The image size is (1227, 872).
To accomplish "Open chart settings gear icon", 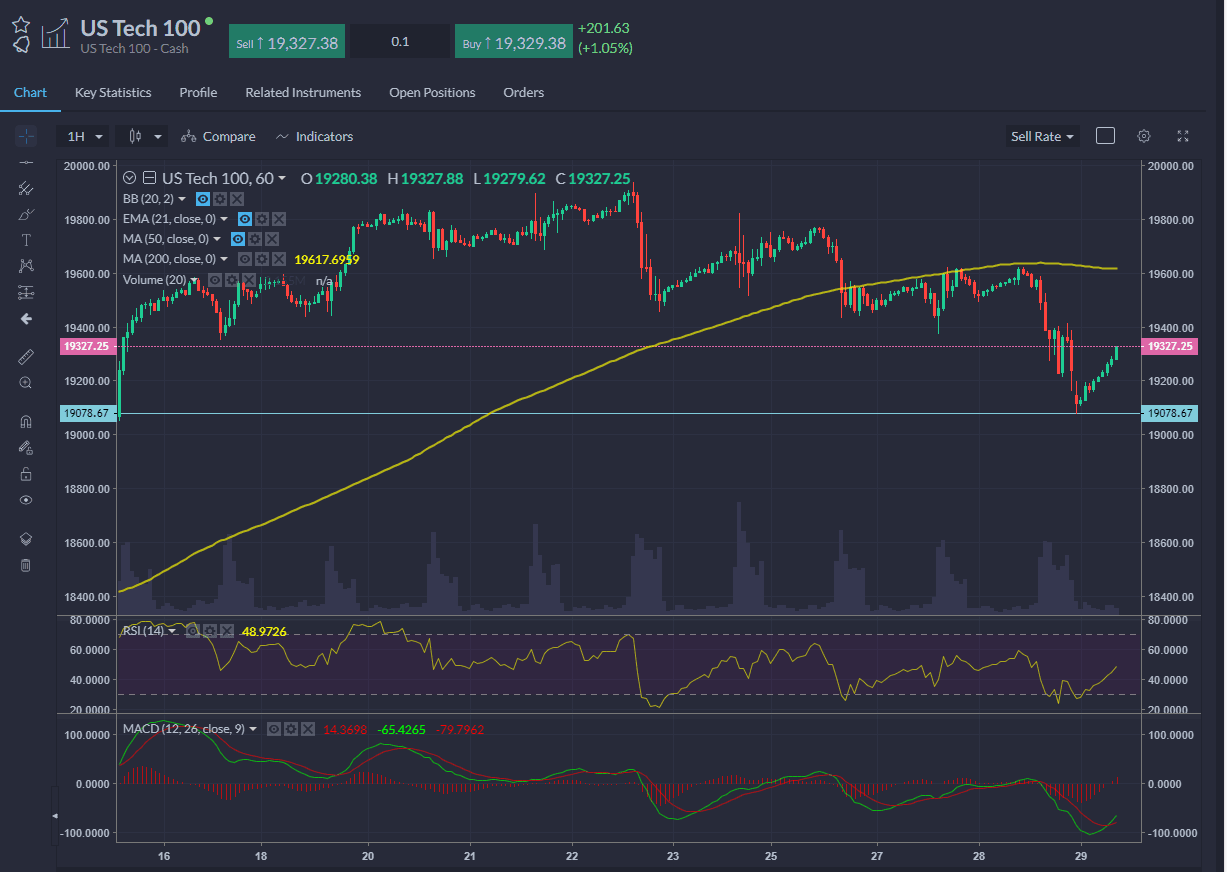I will tap(1144, 136).
